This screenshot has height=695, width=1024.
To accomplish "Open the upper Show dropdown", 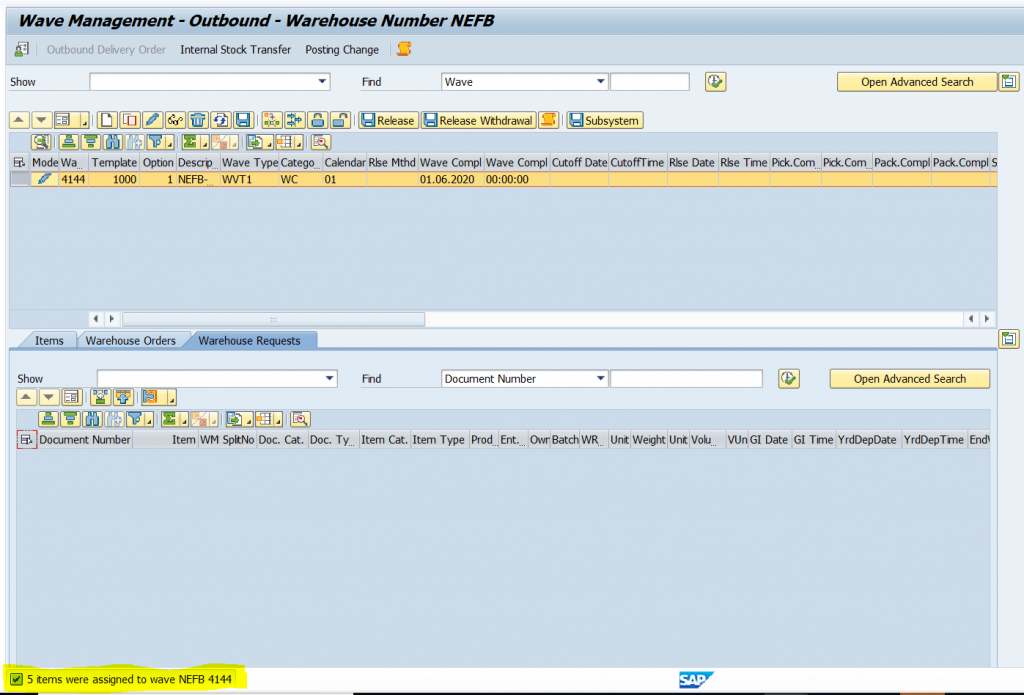I will (322, 82).
